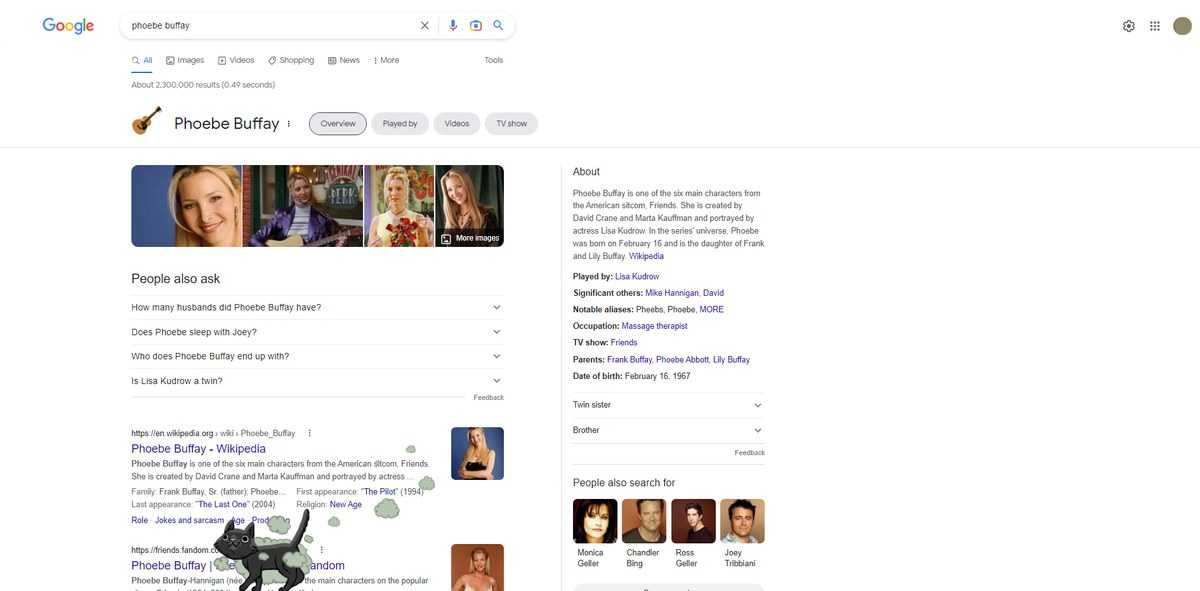
Task: Switch to the Images tab
Action: pos(185,60)
